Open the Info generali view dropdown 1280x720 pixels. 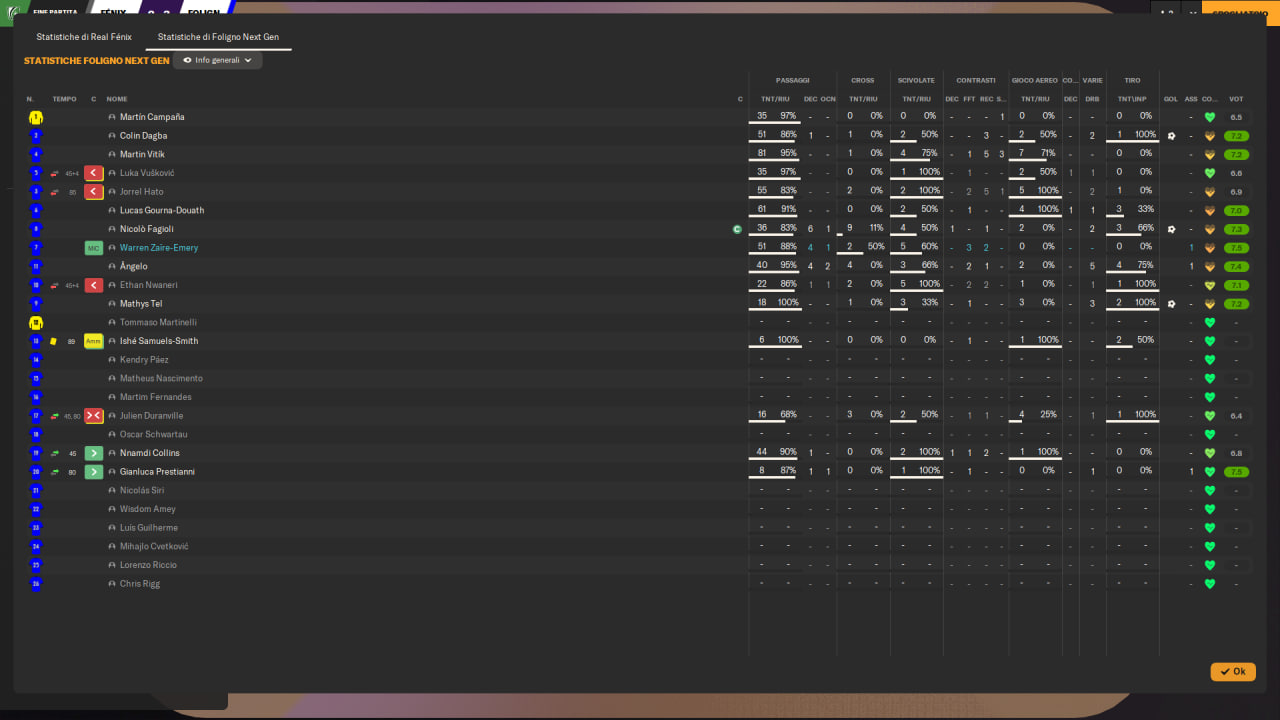(x=217, y=60)
